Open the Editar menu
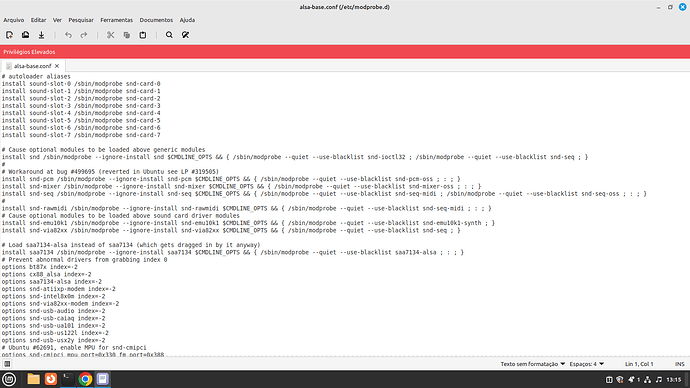 pos(38,20)
